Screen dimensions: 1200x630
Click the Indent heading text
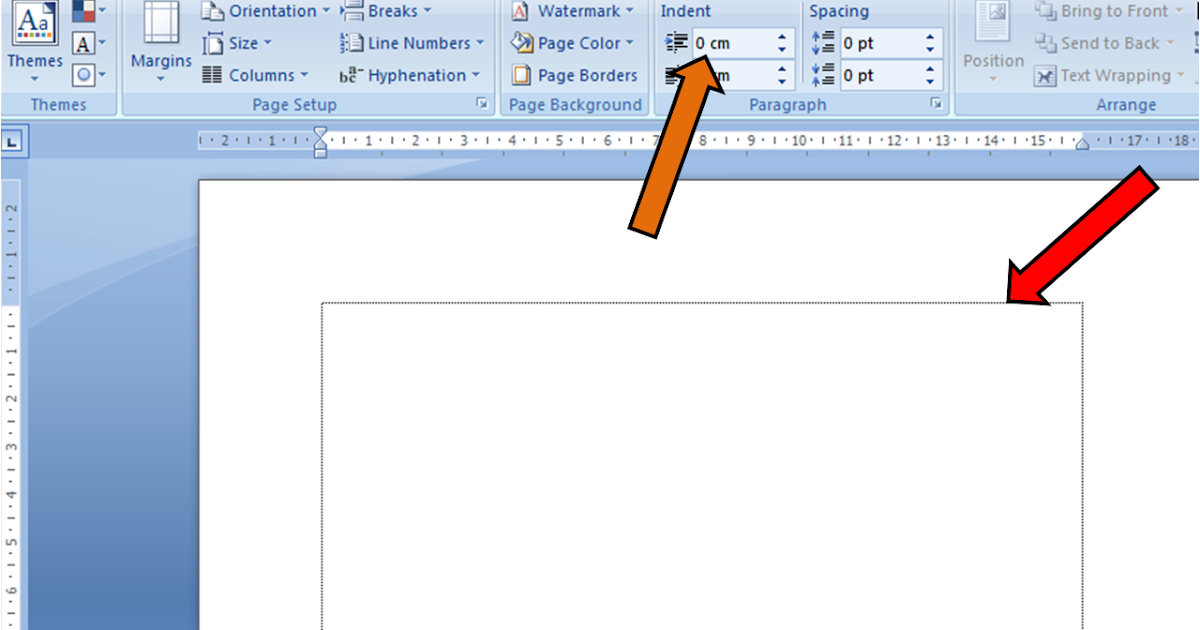click(x=686, y=12)
